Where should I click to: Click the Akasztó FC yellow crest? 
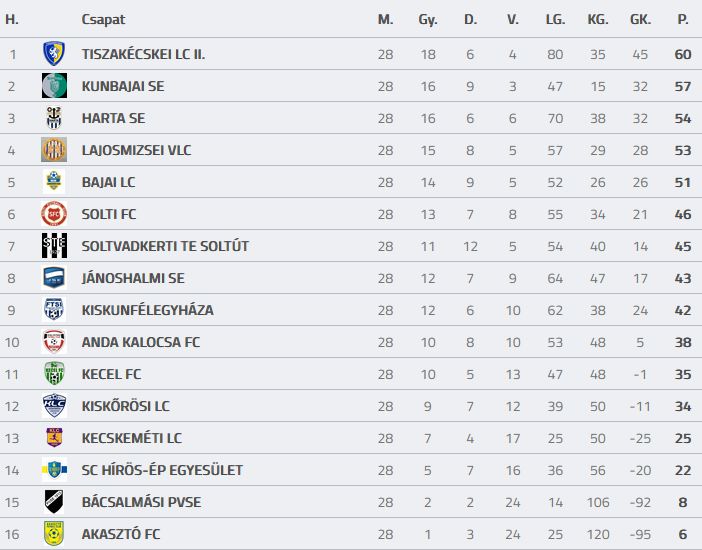[54, 533]
